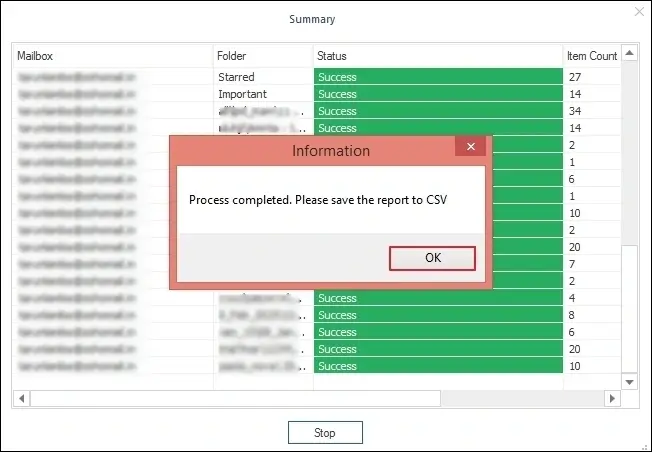The width and height of the screenshot is (652, 452).
Task: Click the vertical scrollbar down arrow
Action: click(630, 381)
